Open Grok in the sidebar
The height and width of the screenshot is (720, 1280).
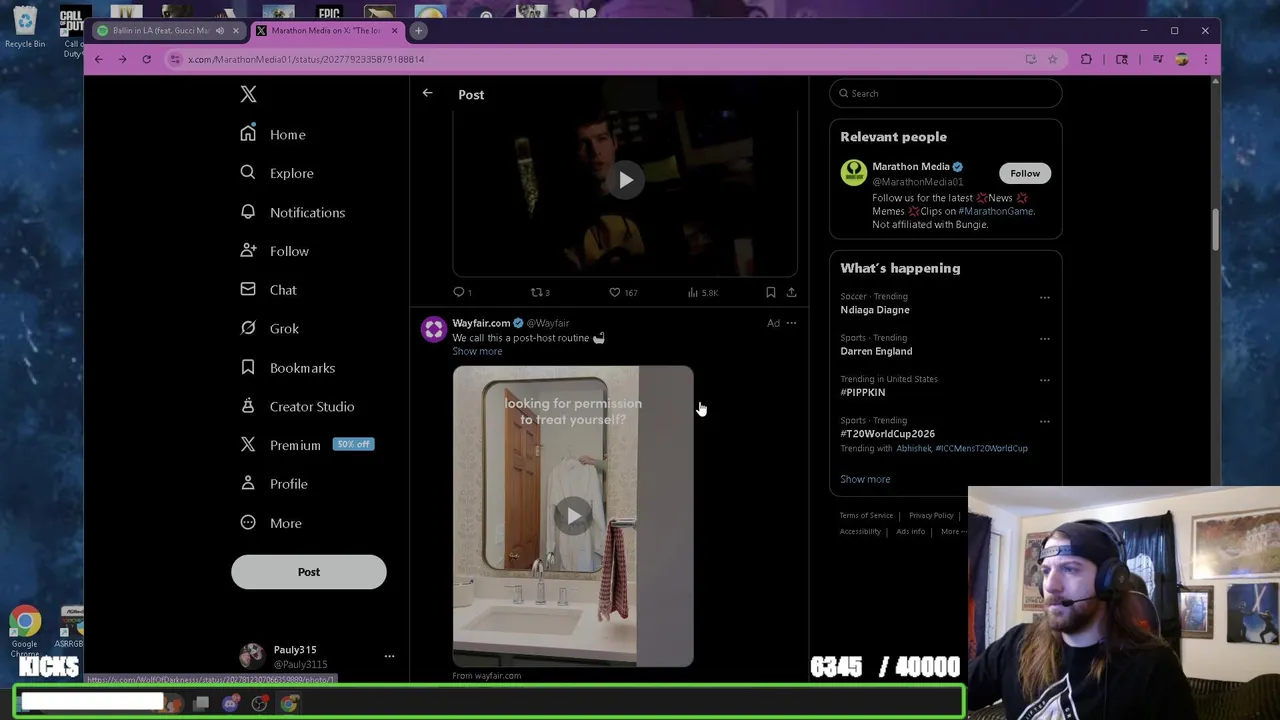(270, 328)
